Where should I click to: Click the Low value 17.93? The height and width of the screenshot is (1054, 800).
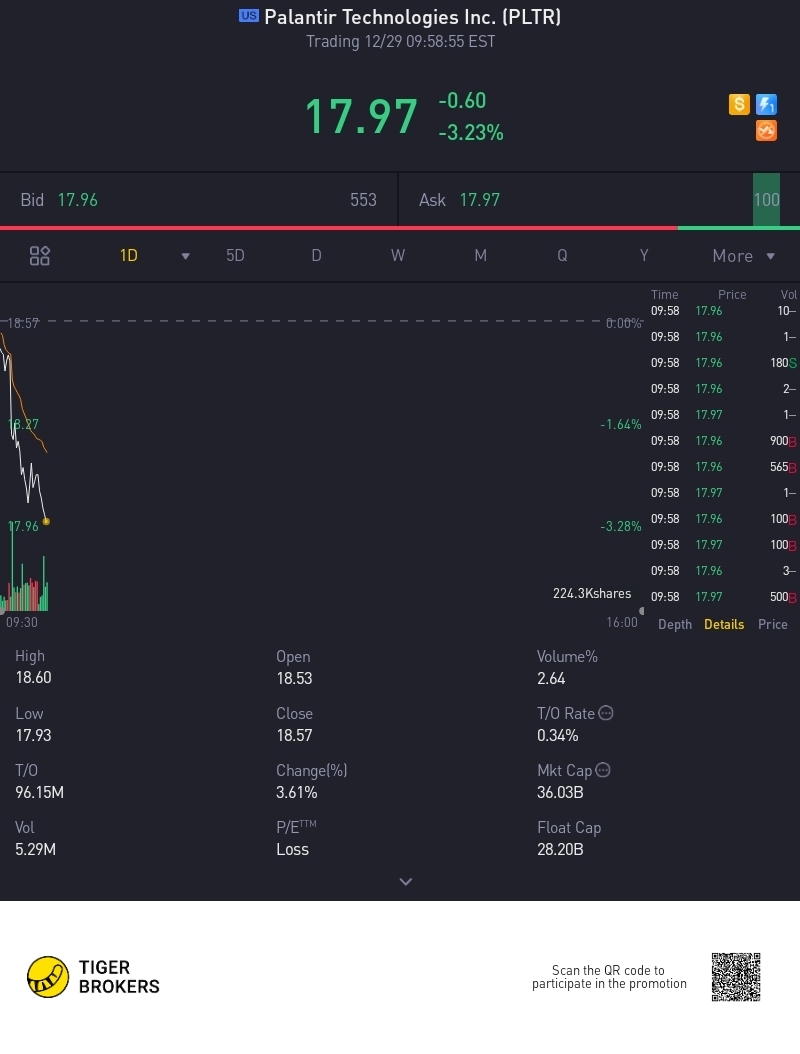[x=33, y=735]
